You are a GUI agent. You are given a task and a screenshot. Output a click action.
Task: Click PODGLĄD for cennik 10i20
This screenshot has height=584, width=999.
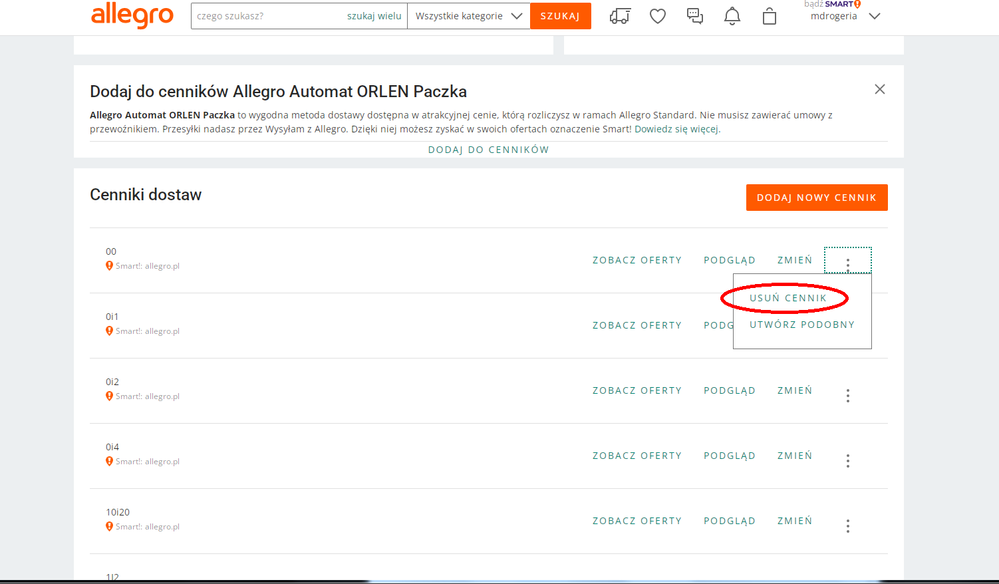(x=729, y=521)
